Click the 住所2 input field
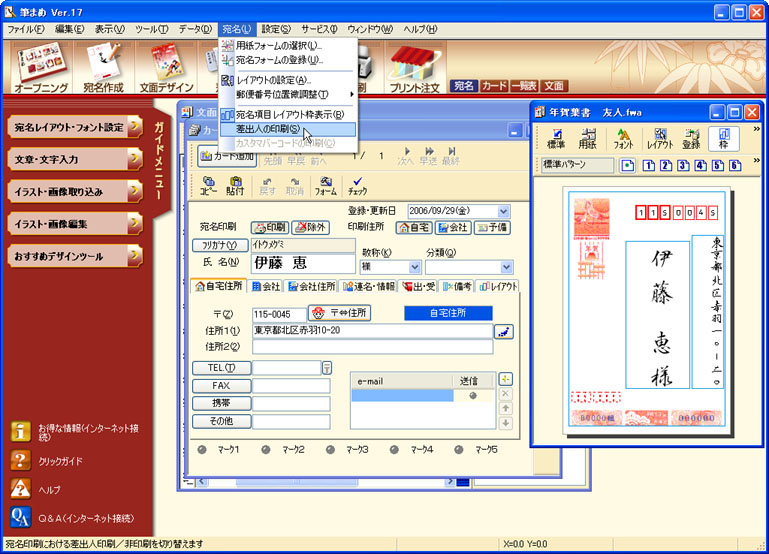 pyautogui.click(x=372, y=347)
